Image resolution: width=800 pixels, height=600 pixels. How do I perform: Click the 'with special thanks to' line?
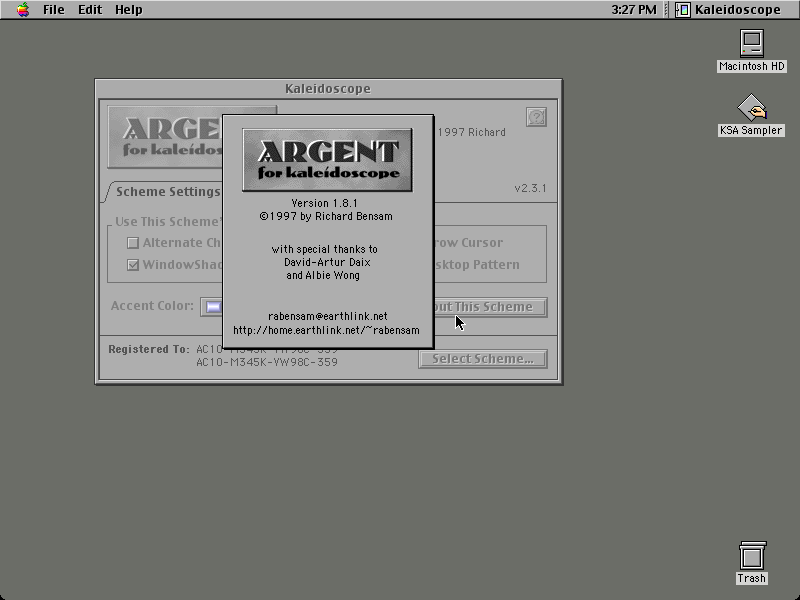[x=324, y=249]
